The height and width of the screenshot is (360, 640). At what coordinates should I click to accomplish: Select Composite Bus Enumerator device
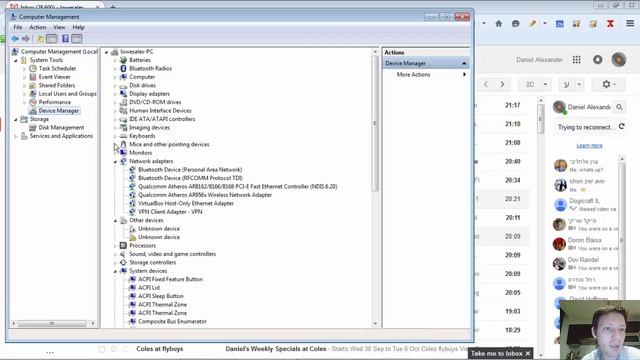click(x=172, y=322)
